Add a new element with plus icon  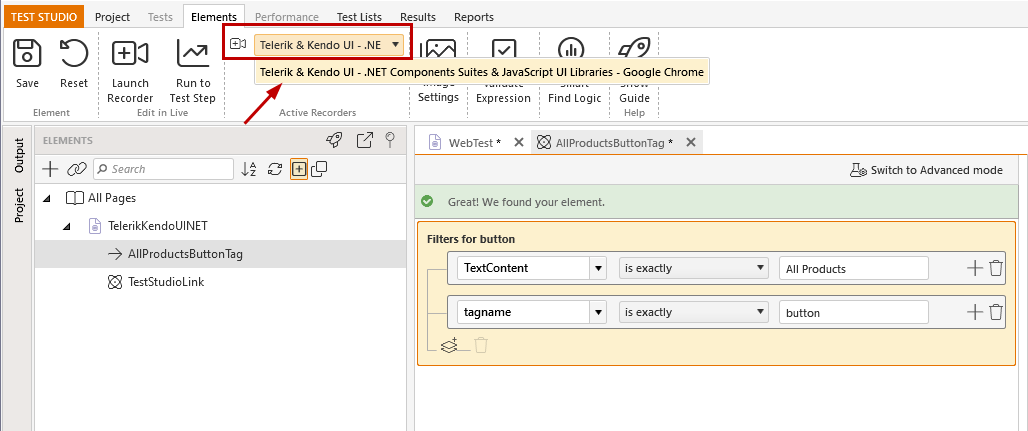coord(50,169)
